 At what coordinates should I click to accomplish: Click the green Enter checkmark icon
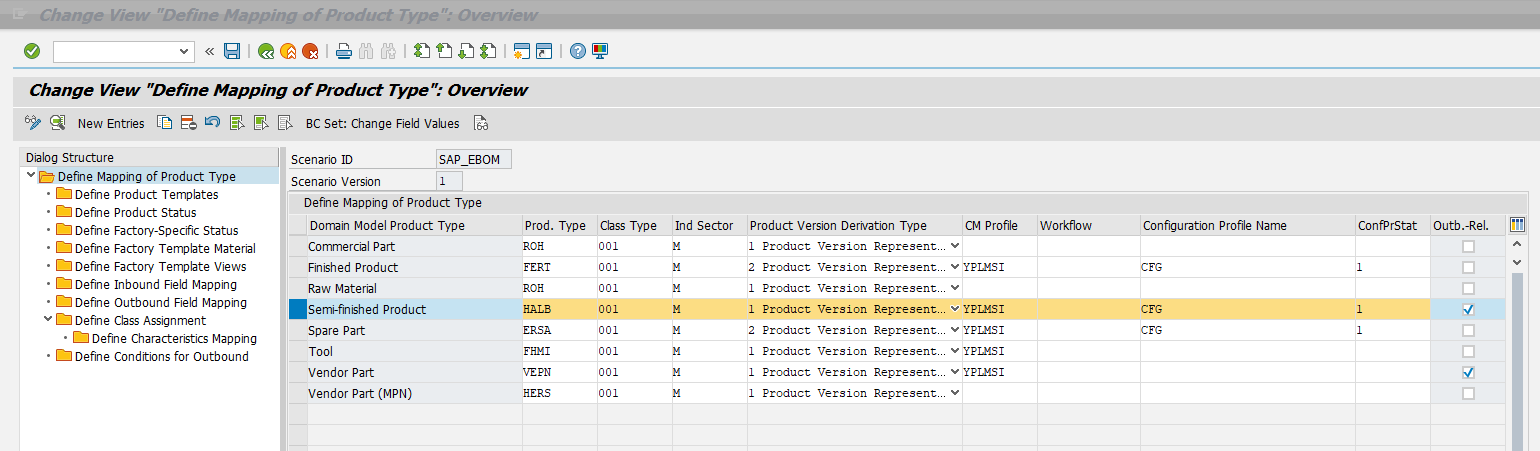click(32, 51)
